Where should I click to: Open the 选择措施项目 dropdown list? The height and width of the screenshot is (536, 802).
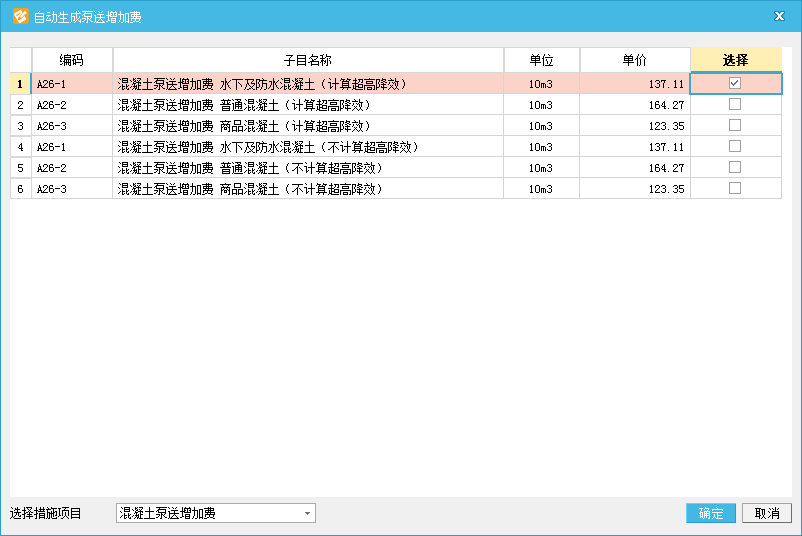point(308,514)
